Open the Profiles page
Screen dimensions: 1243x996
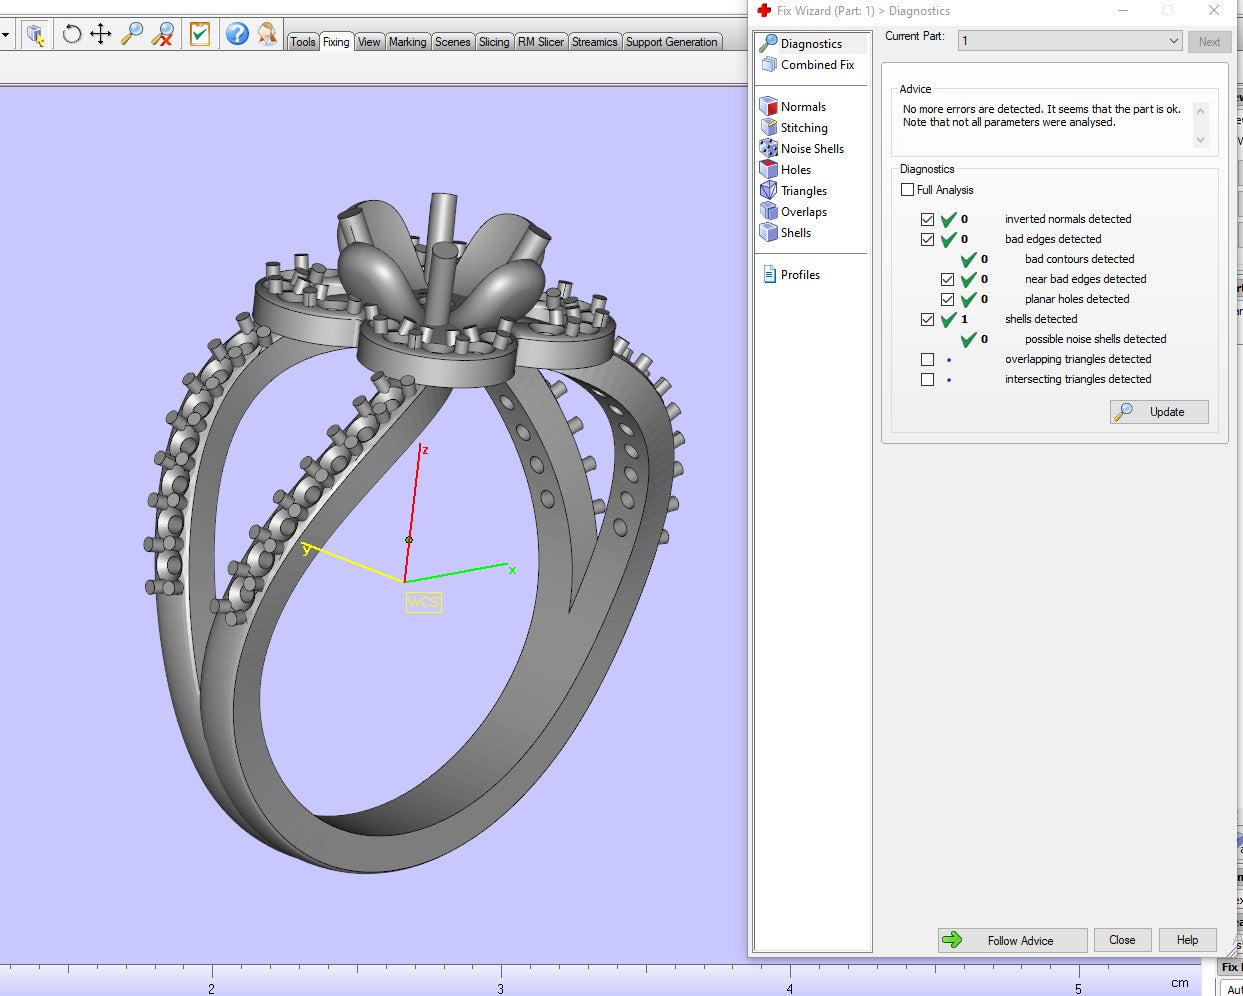pyautogui.click(x=799, y=275)
